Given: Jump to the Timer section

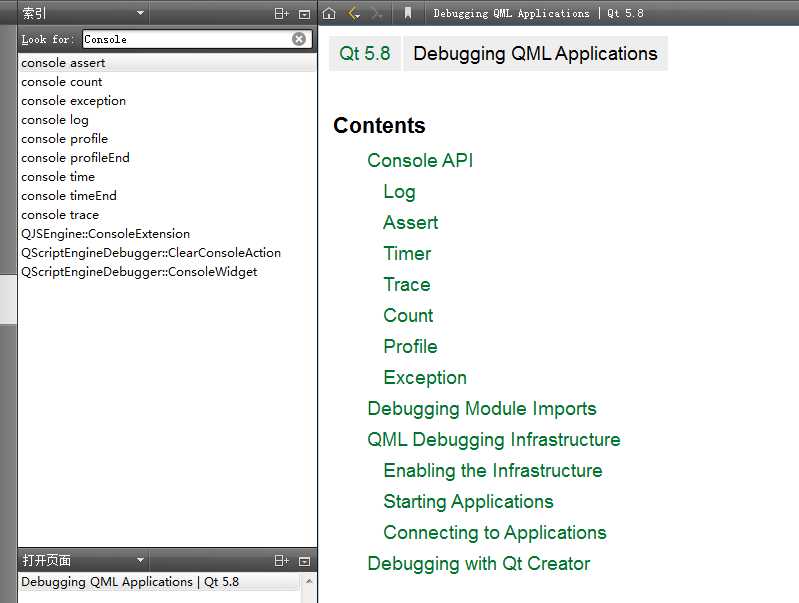Looking at the screenshot, I should pyautogui.click(x=407, y=254).
